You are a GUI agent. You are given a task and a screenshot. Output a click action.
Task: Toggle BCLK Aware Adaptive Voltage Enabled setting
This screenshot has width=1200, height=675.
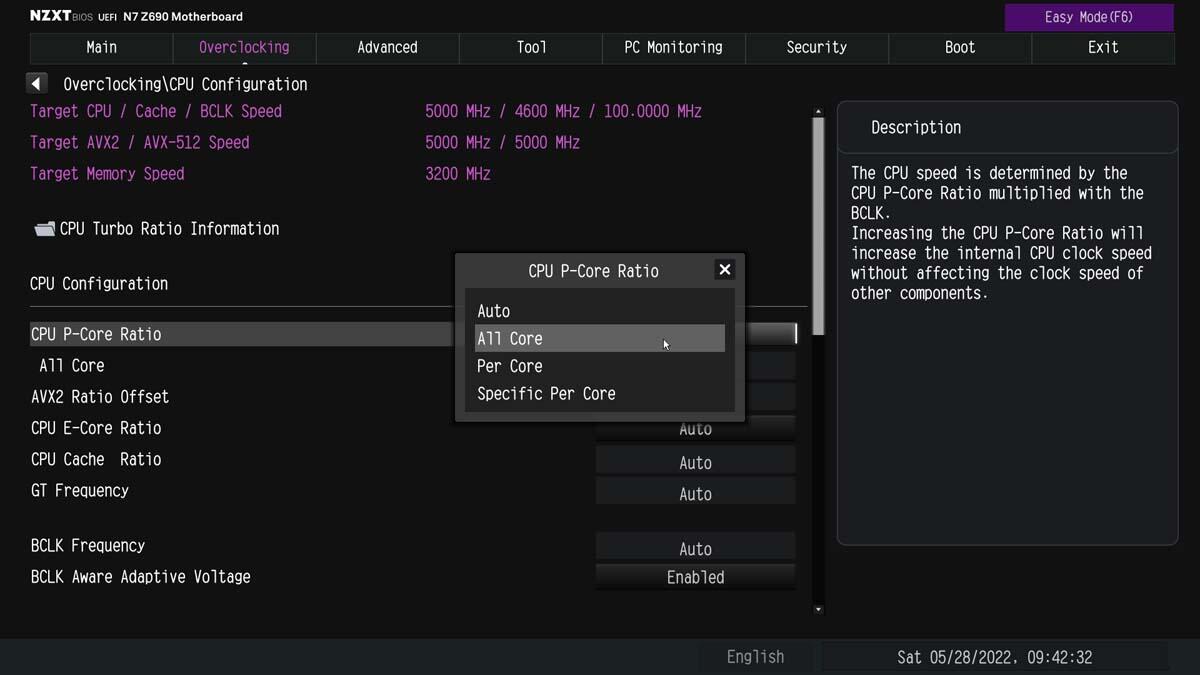[696, 577]
